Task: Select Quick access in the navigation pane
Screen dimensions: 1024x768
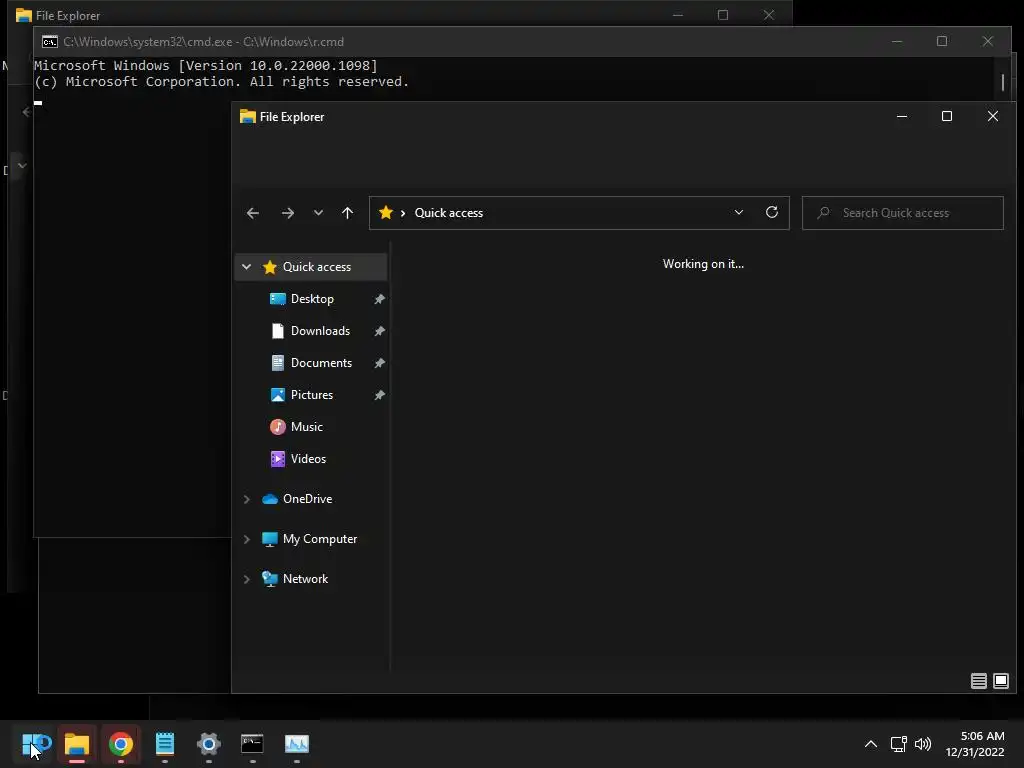Action: pyautogui.click(x=311, y=266)
